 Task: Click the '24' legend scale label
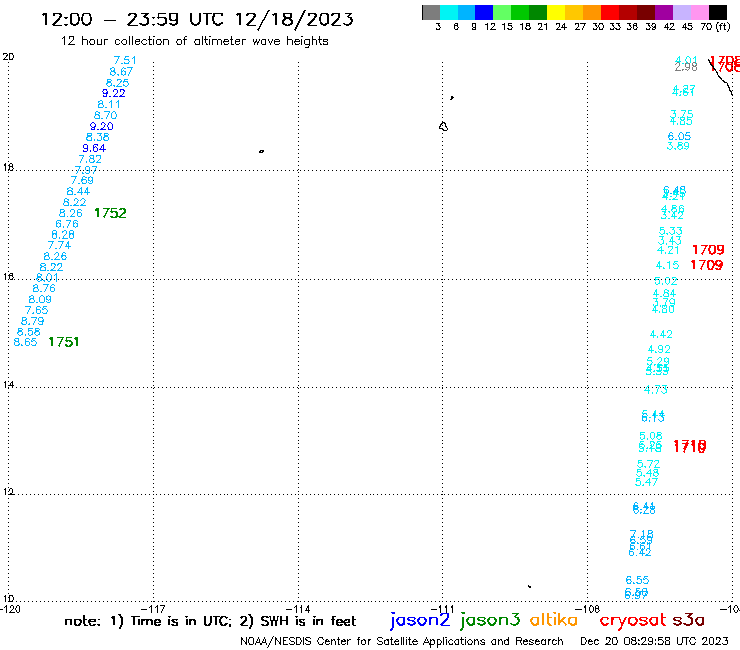point(561,27)
